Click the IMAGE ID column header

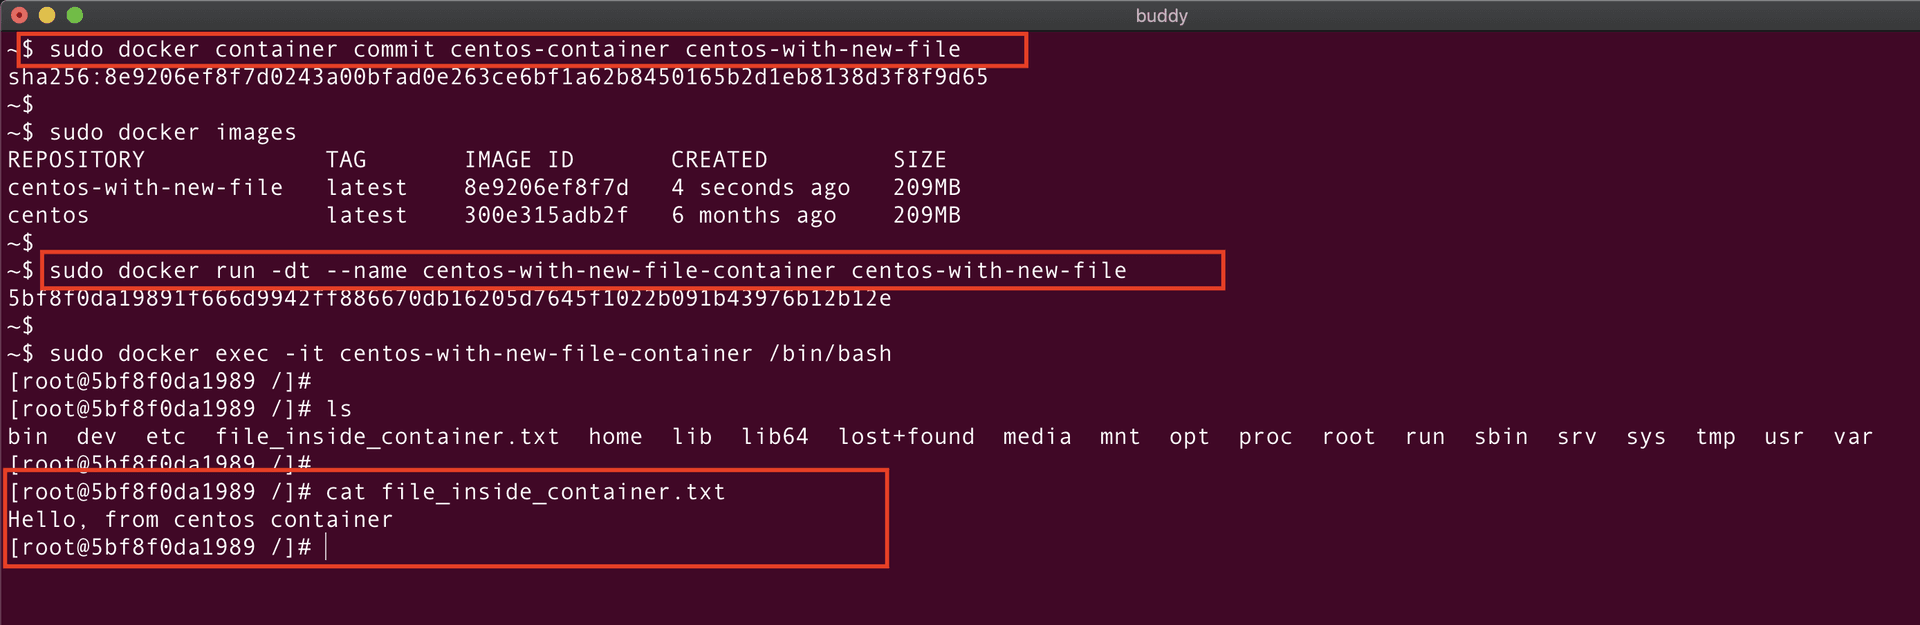(x=519, y=160)
